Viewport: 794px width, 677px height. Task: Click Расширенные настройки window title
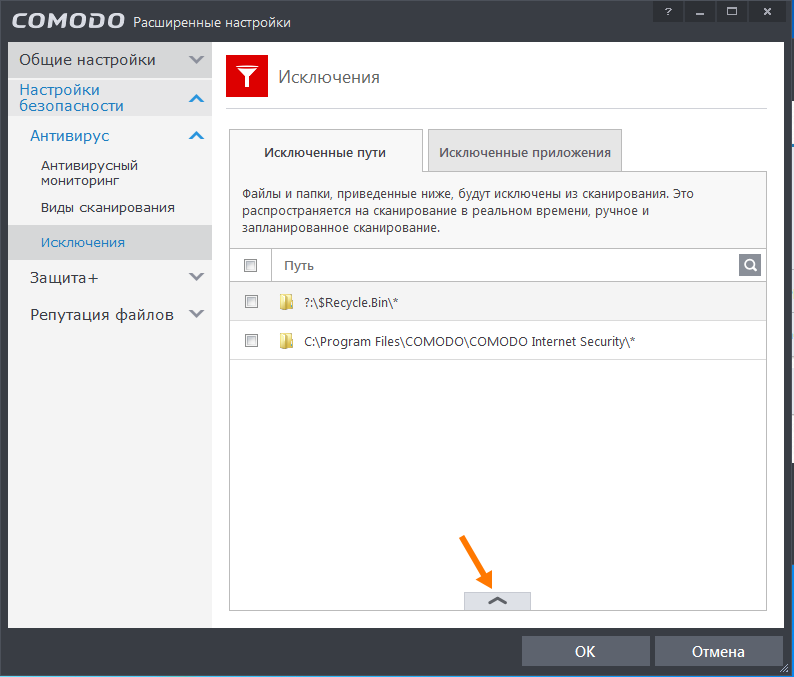212,22
